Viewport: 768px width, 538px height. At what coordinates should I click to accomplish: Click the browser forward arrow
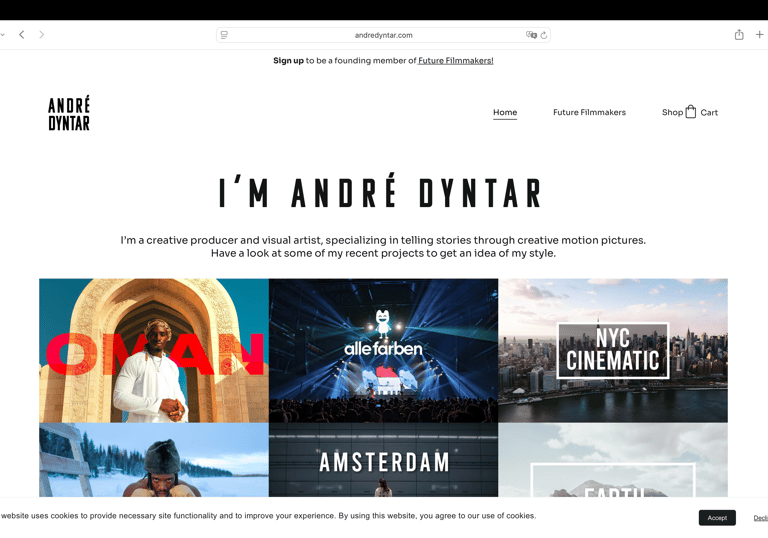42,34
